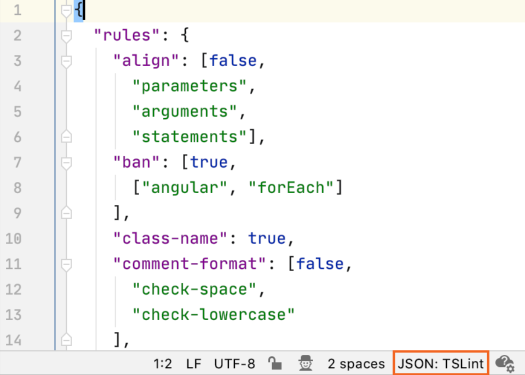Screen dimensions: 525x375
Task: Click the "ban" key
Action: click(136, 162)
